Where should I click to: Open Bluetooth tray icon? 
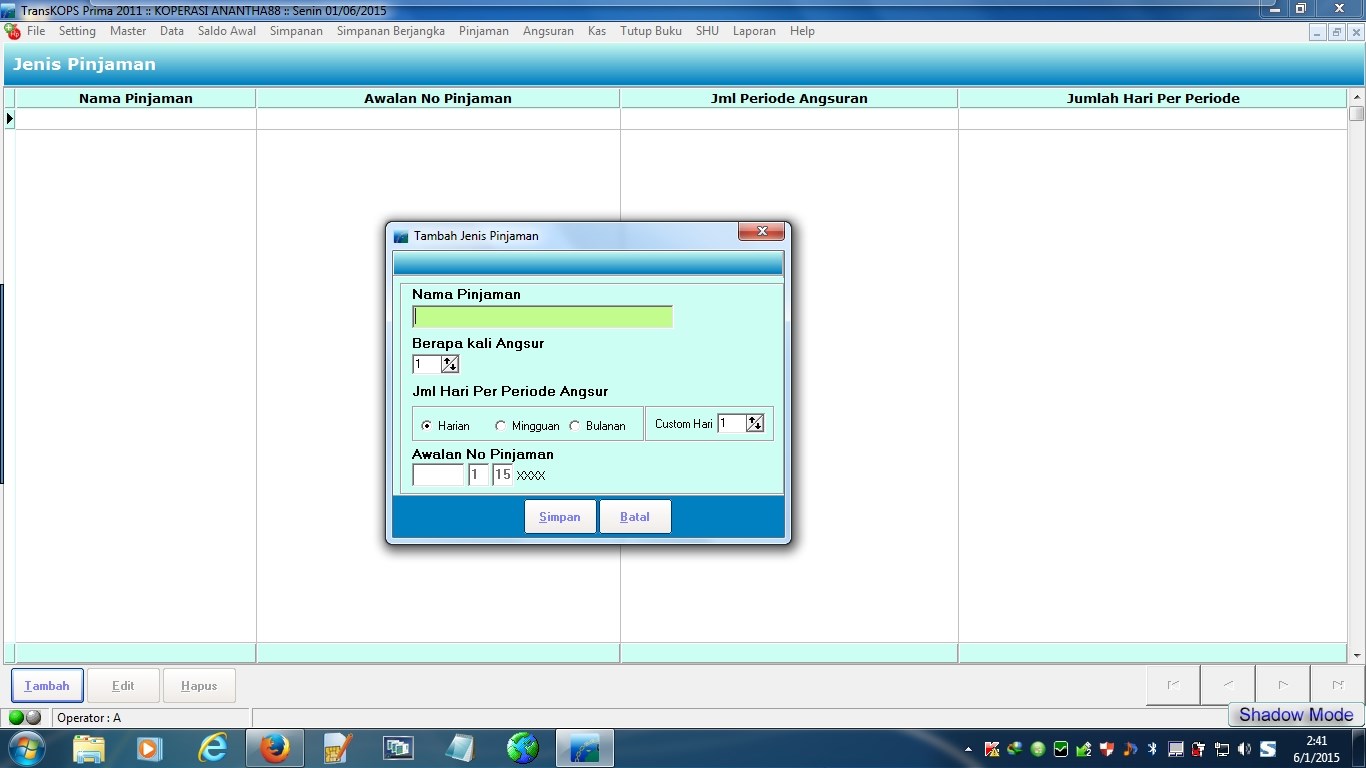pos(1152,749)
